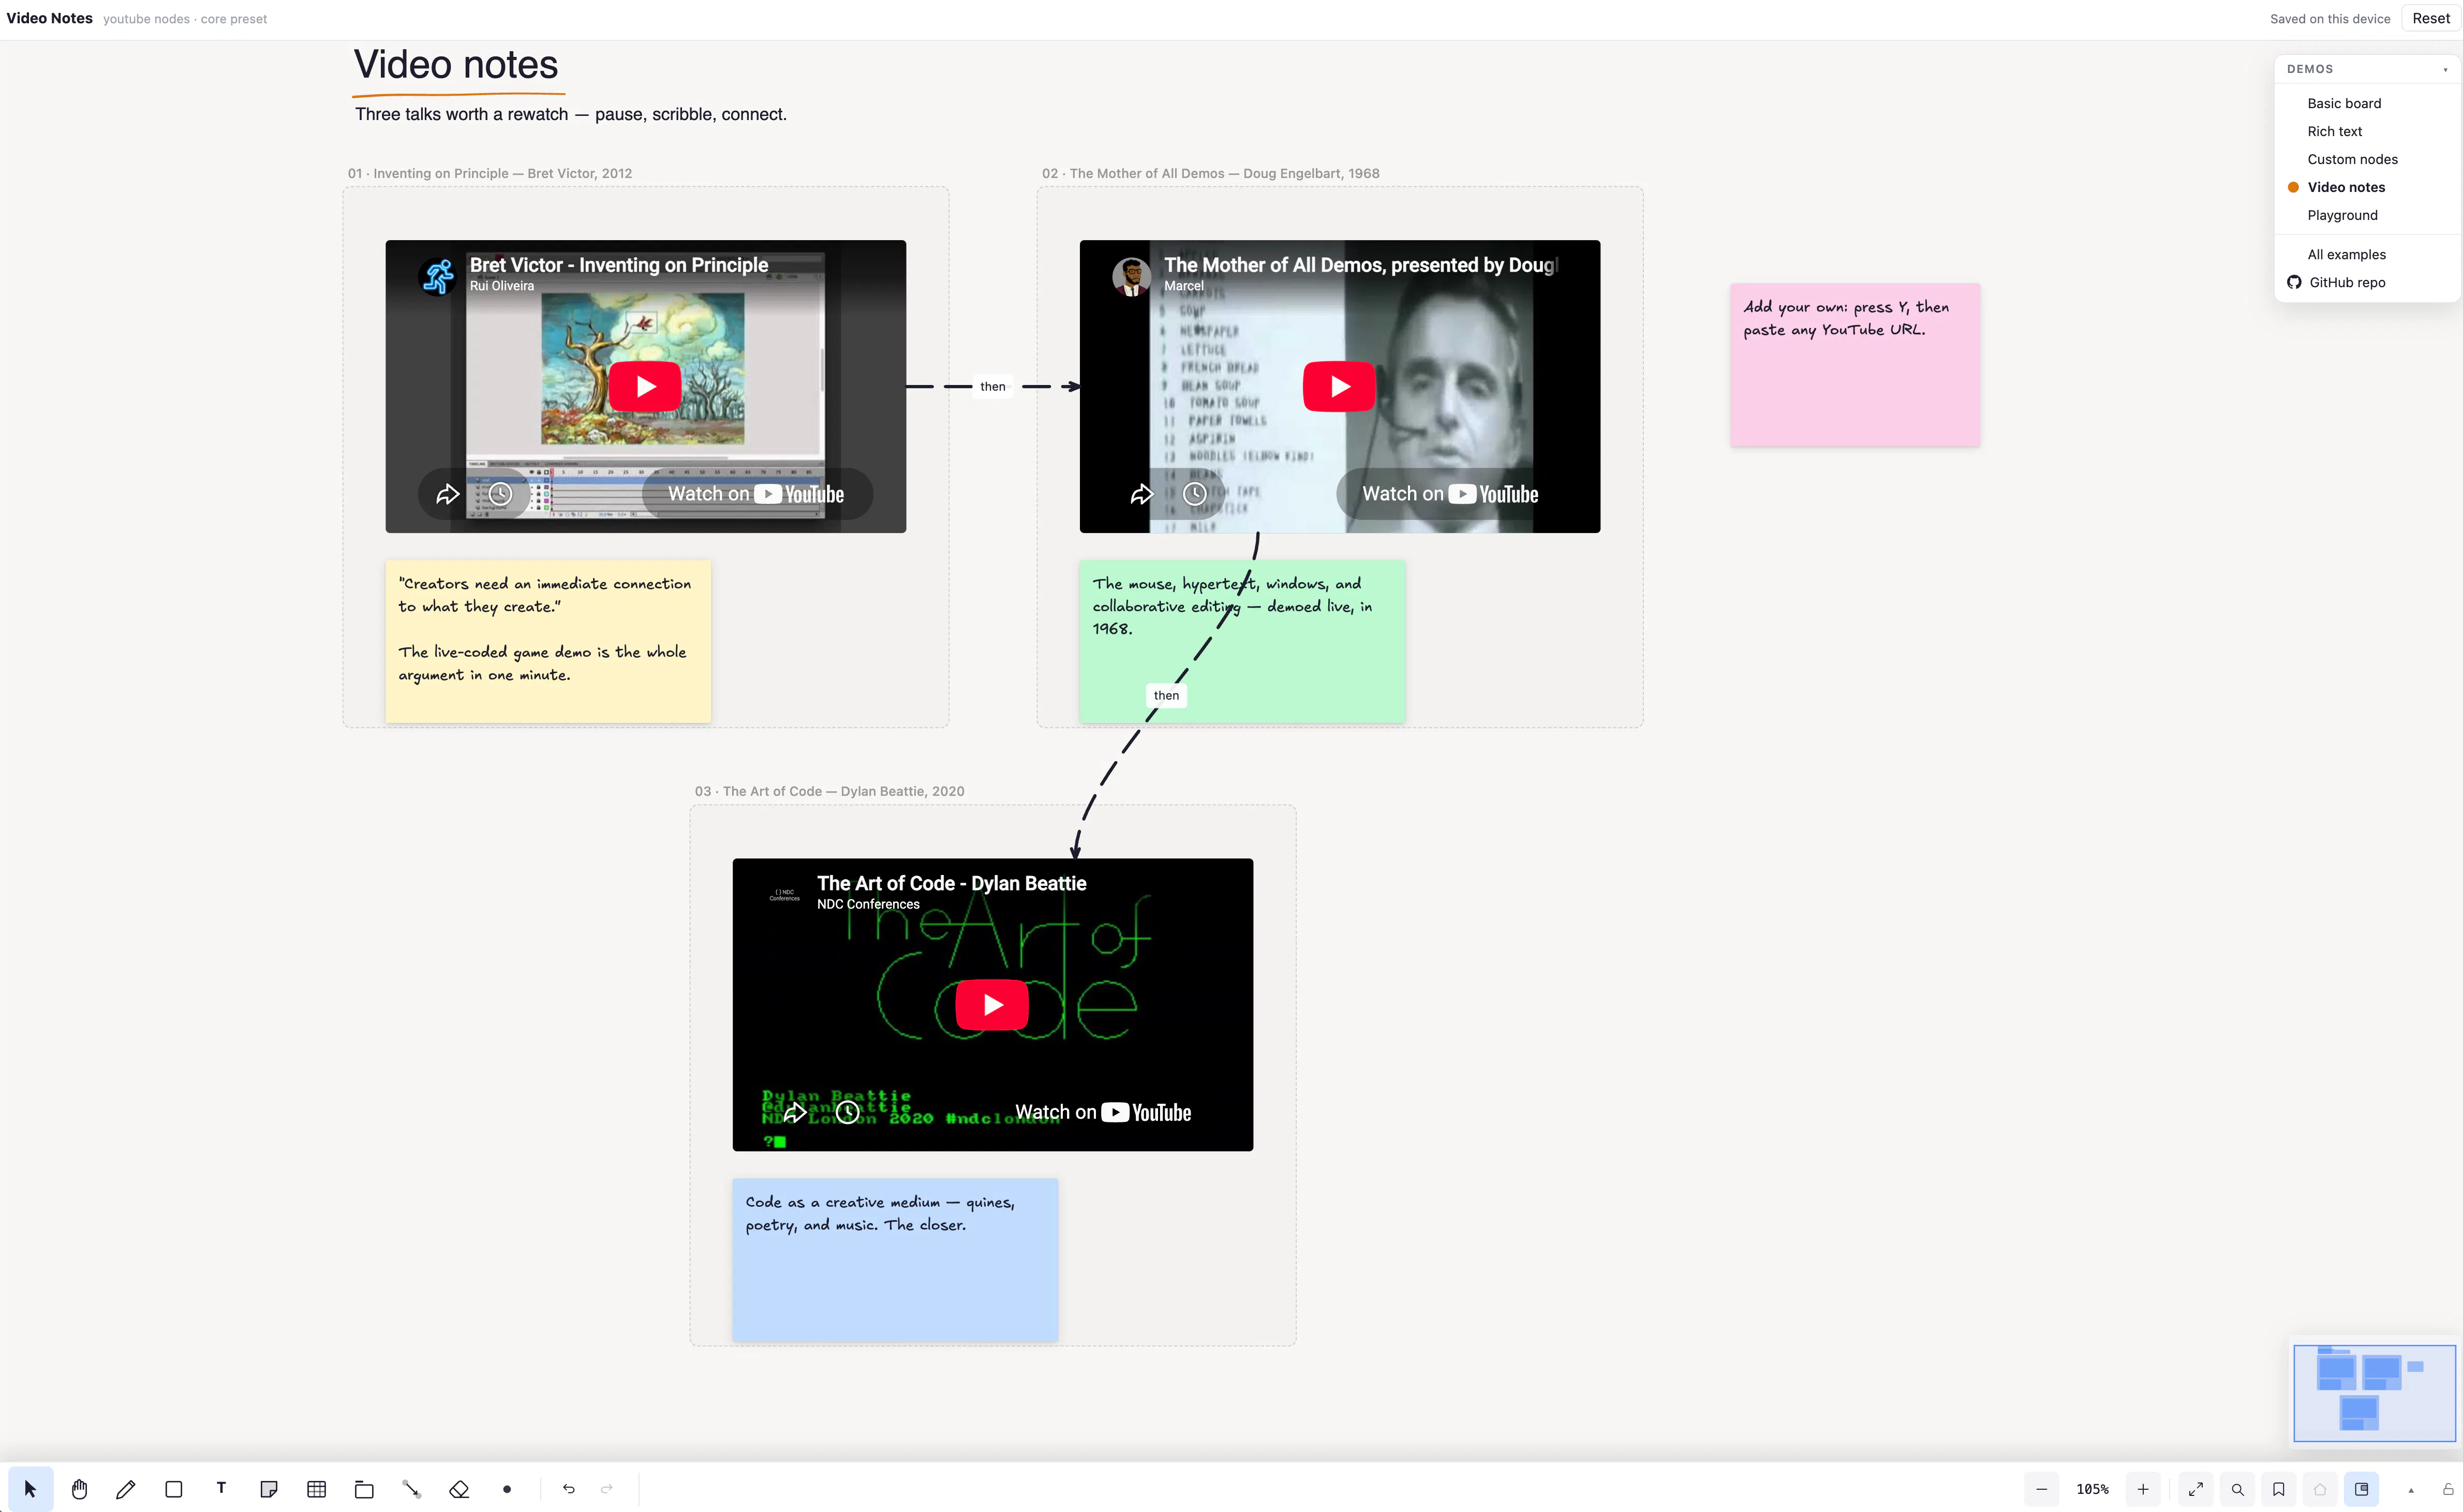The height and width of the screenshot is (1512, 2463).
Task: Select the text tool
Action: point(221,1489)
